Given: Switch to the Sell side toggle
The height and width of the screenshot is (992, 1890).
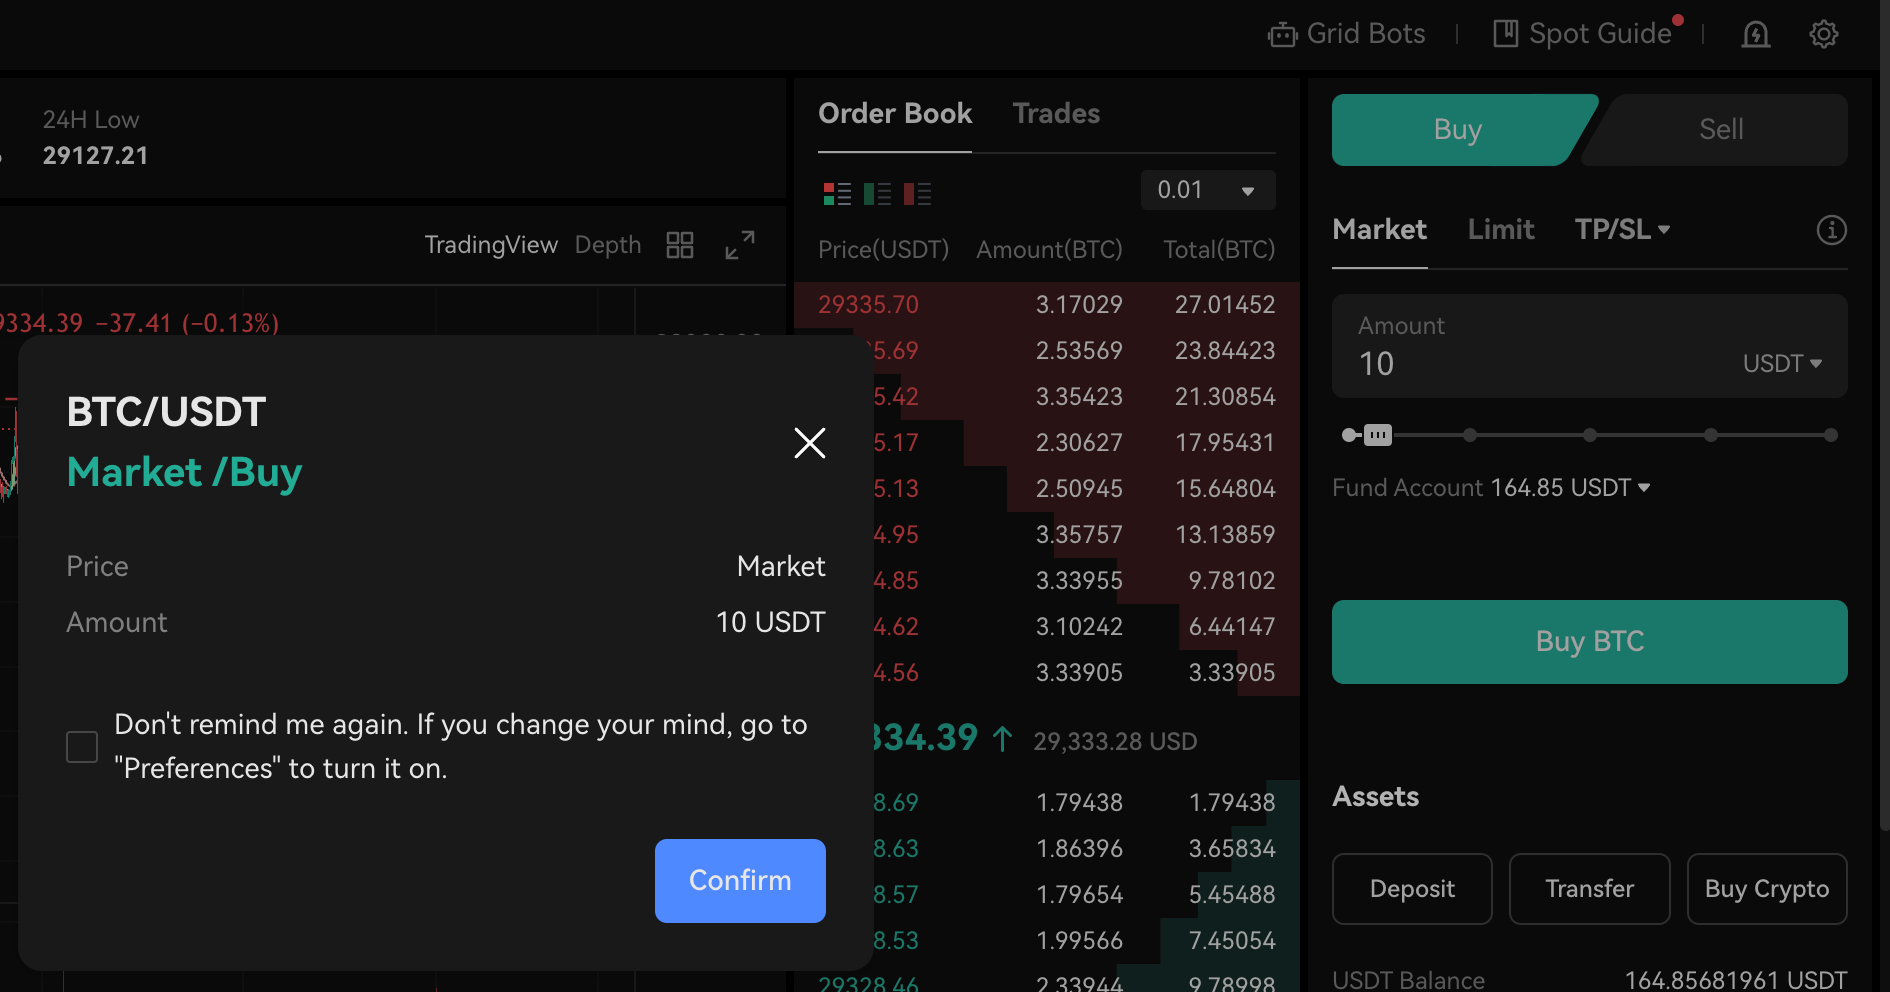Looking at the screenshot, I should [1720, 130].
